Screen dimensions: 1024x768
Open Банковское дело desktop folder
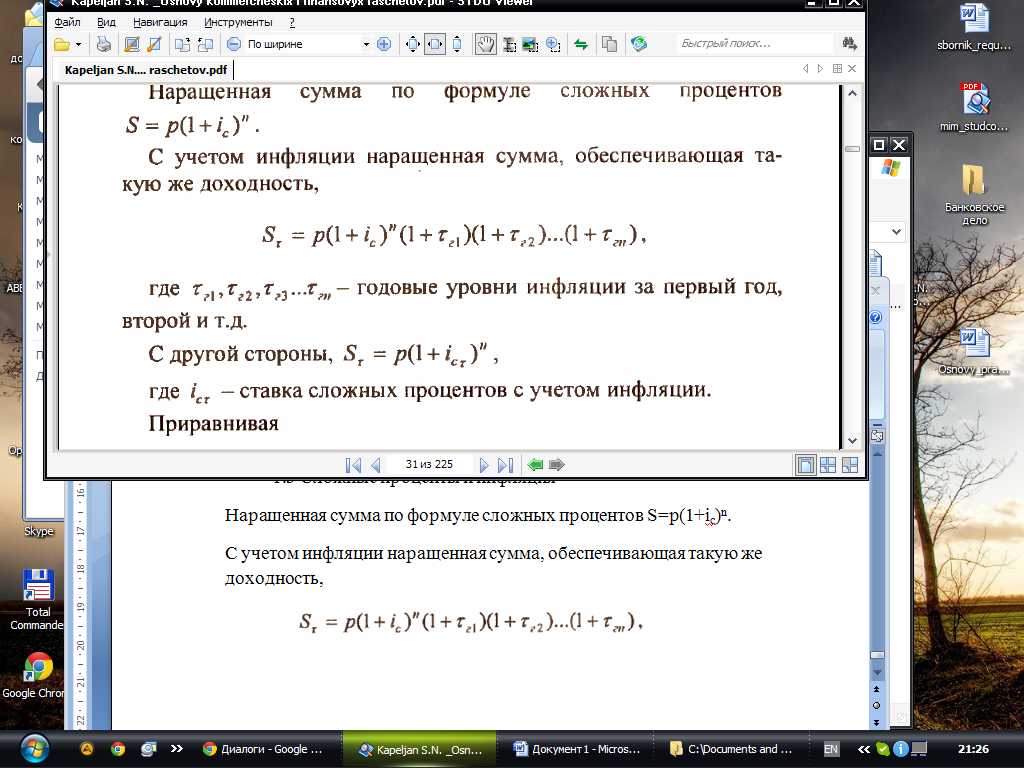[x=974, y=195]
